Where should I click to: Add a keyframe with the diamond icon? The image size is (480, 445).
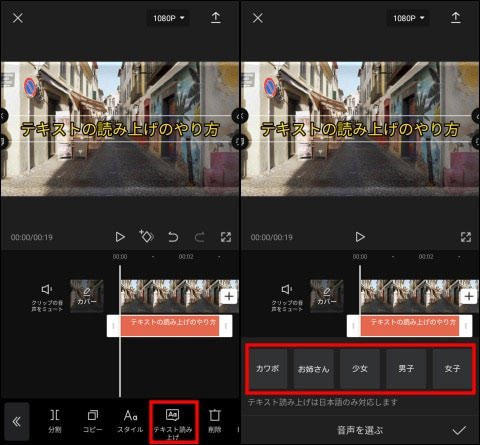click(146, 236)
